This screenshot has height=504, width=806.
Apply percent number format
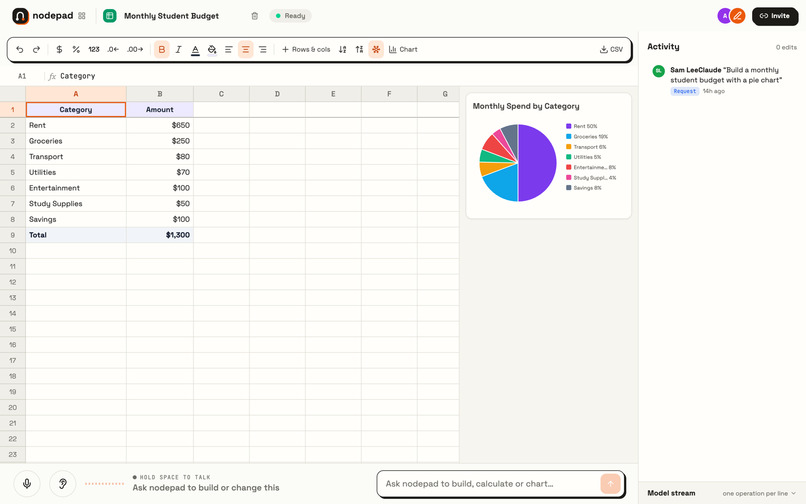point(76,49)
